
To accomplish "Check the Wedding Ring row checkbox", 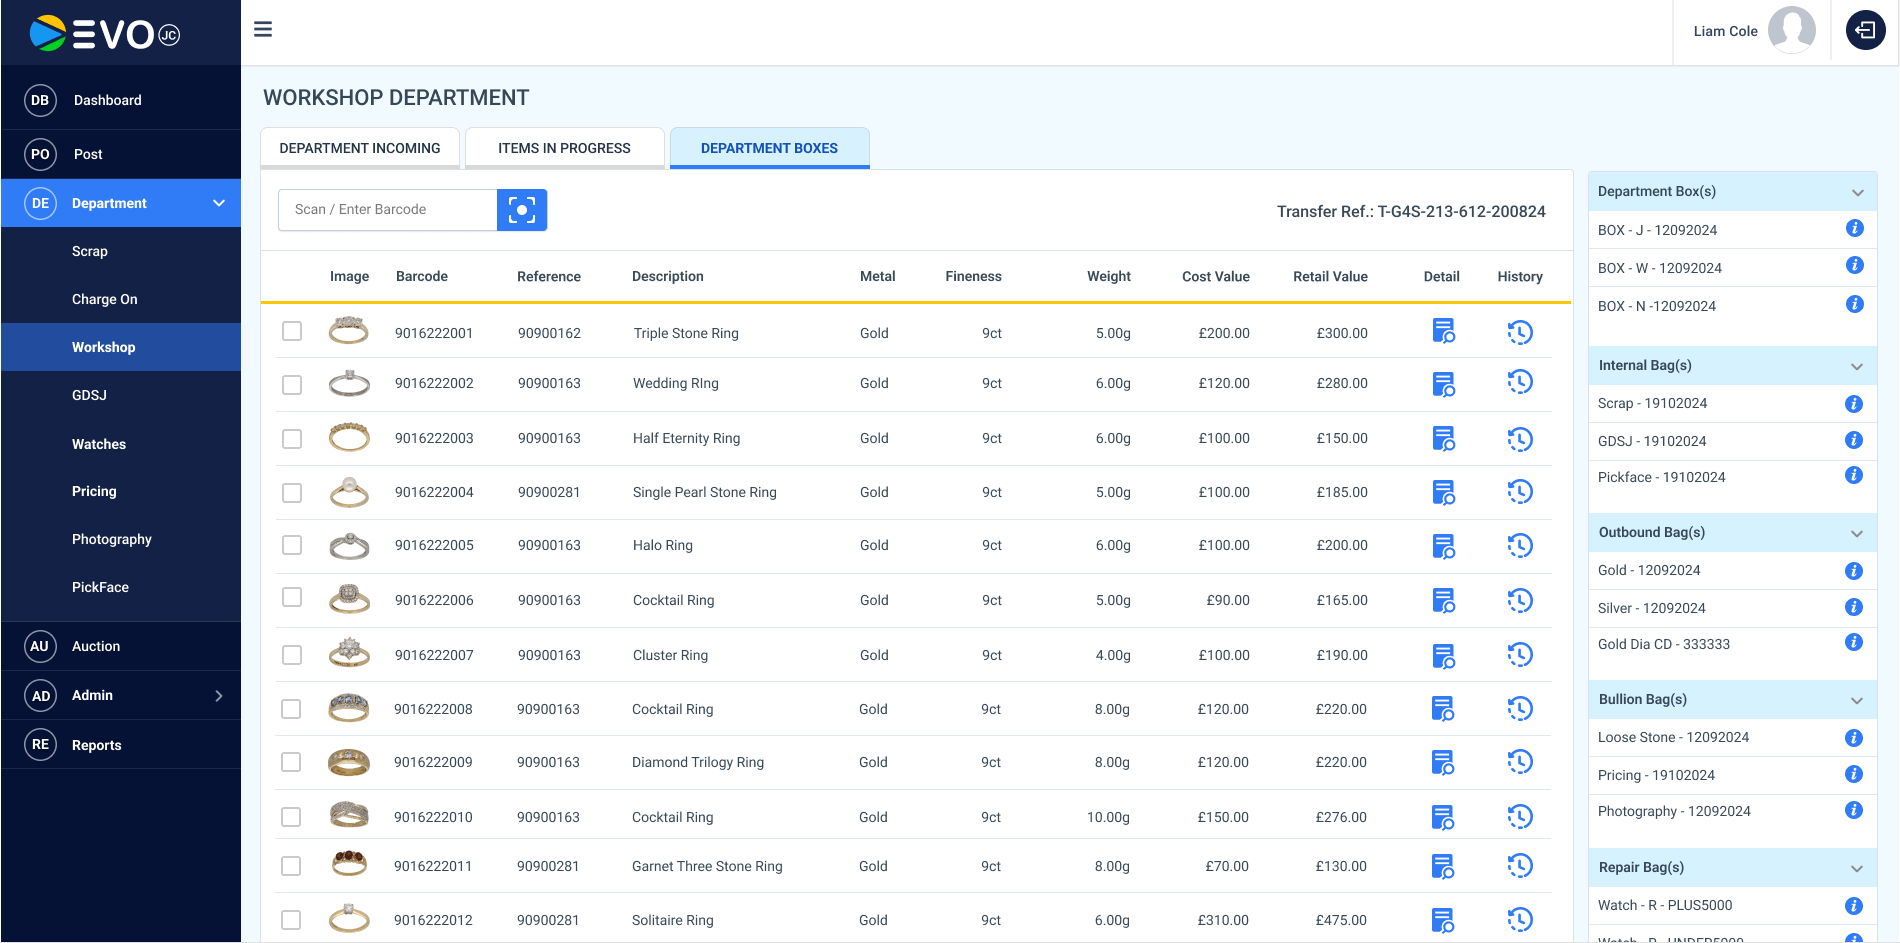I will [292, 385].
